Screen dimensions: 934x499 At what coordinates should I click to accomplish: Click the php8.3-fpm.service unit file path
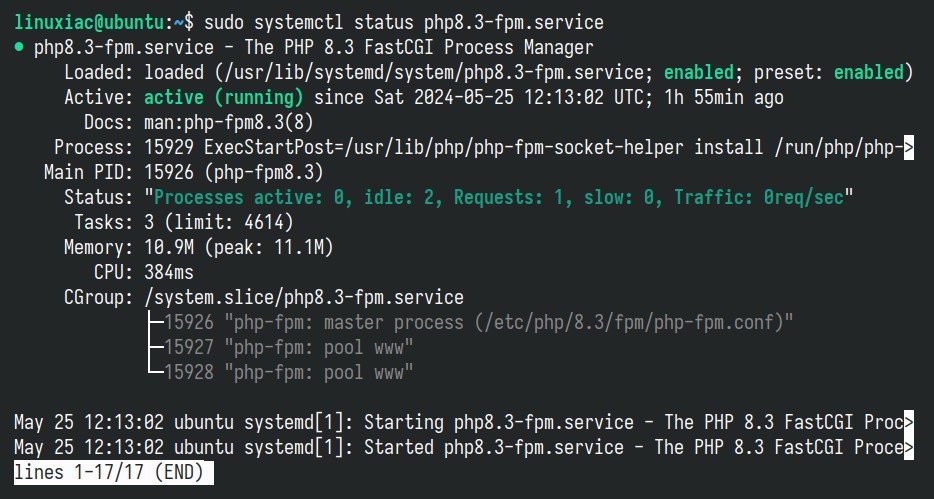point(429,73)
